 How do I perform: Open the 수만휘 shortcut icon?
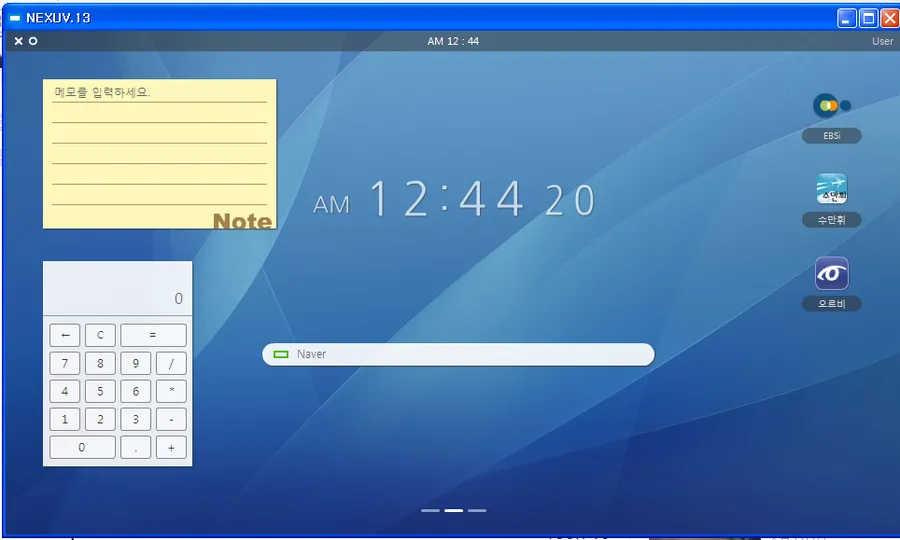832,189
